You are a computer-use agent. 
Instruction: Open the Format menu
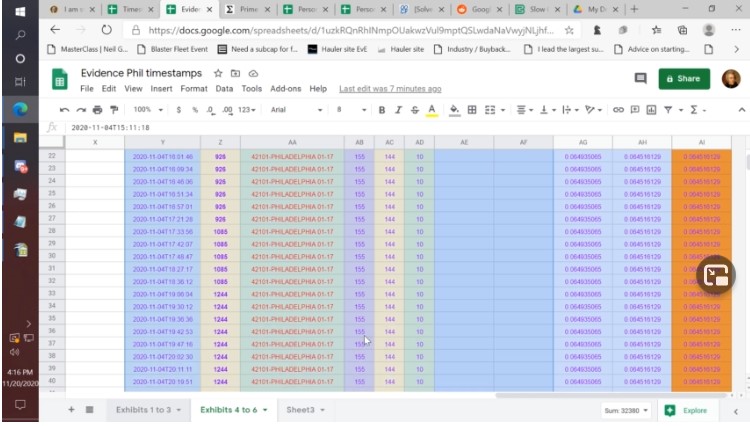tap(194, 88)
